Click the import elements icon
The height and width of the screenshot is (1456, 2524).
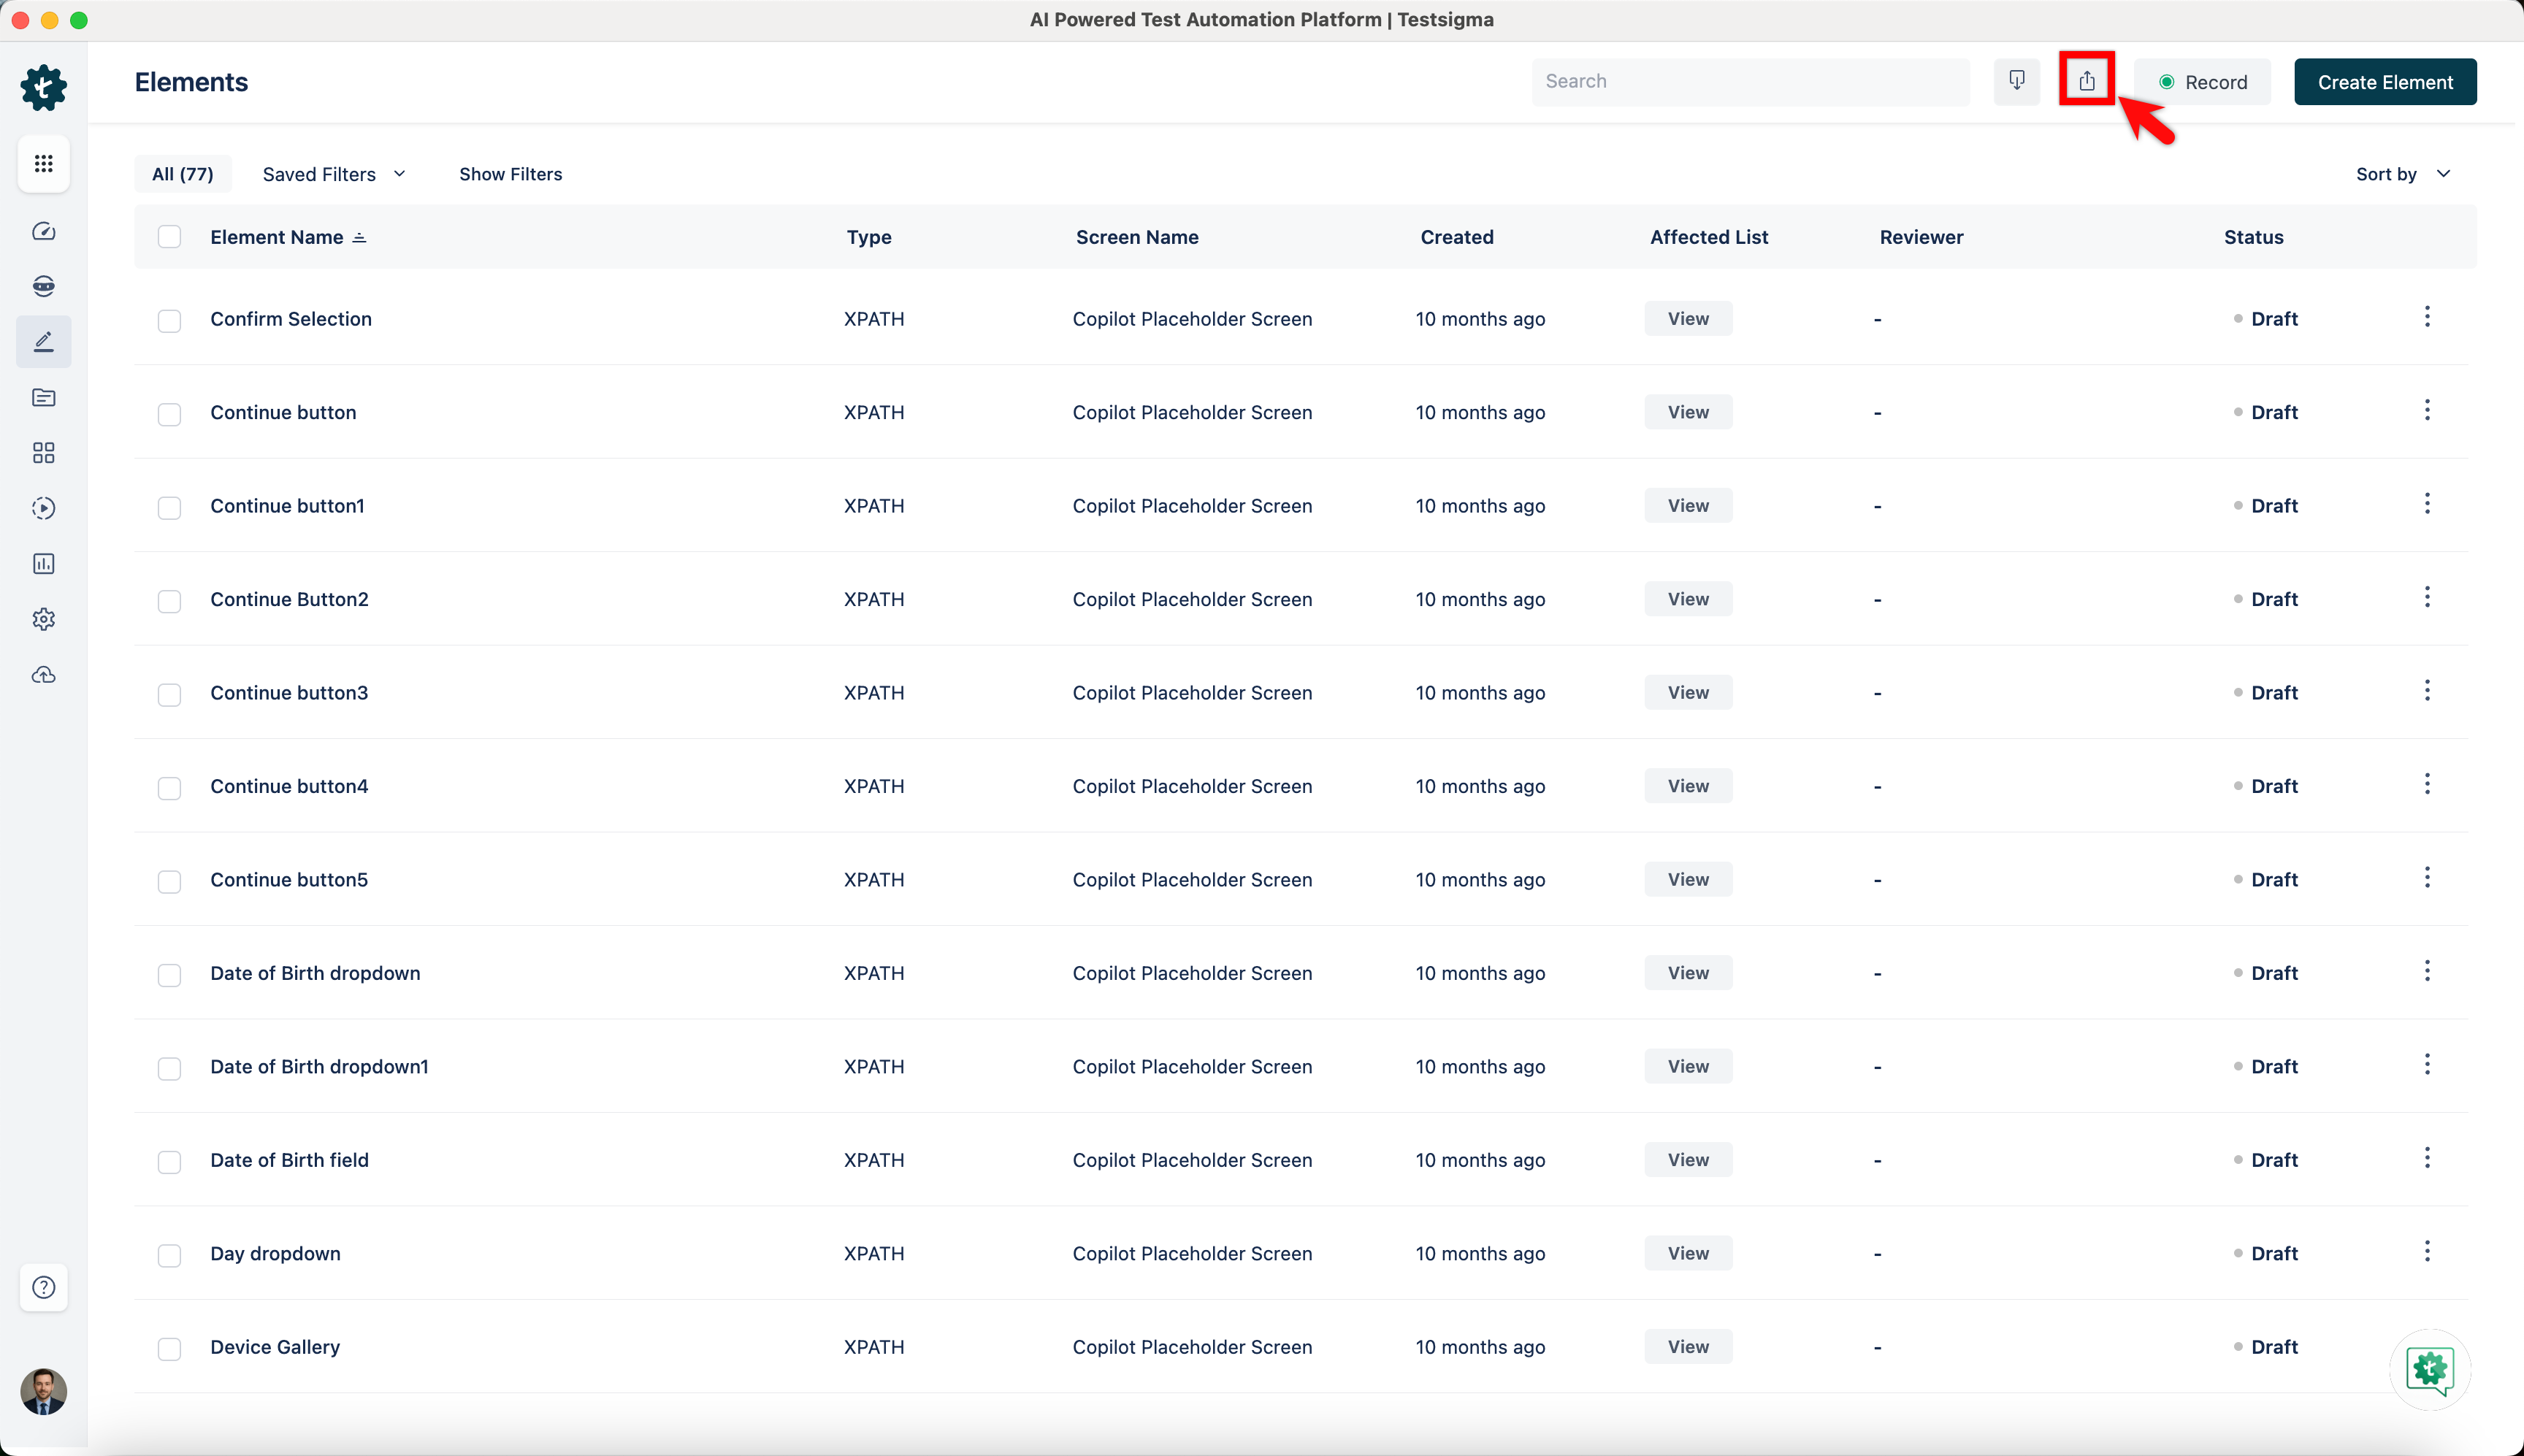coord(2016,81)
